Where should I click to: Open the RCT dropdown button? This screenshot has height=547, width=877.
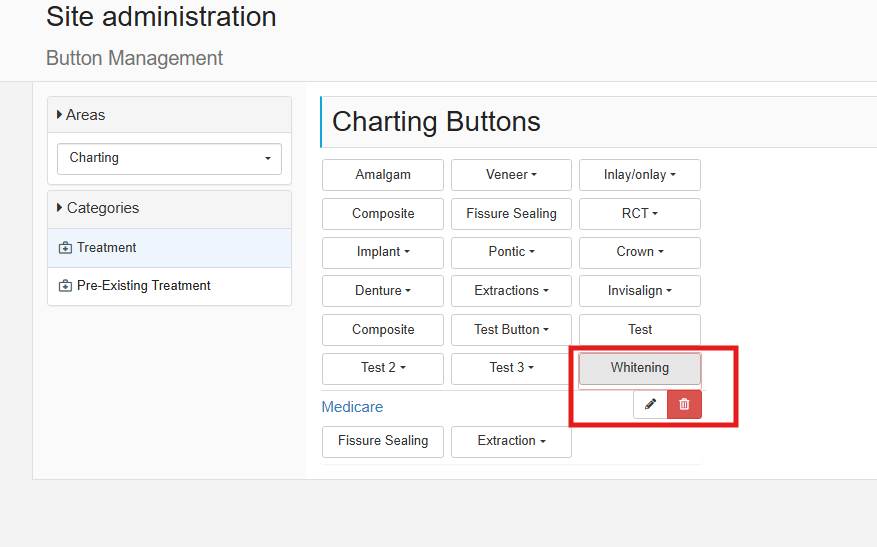(x=640, y=214)
